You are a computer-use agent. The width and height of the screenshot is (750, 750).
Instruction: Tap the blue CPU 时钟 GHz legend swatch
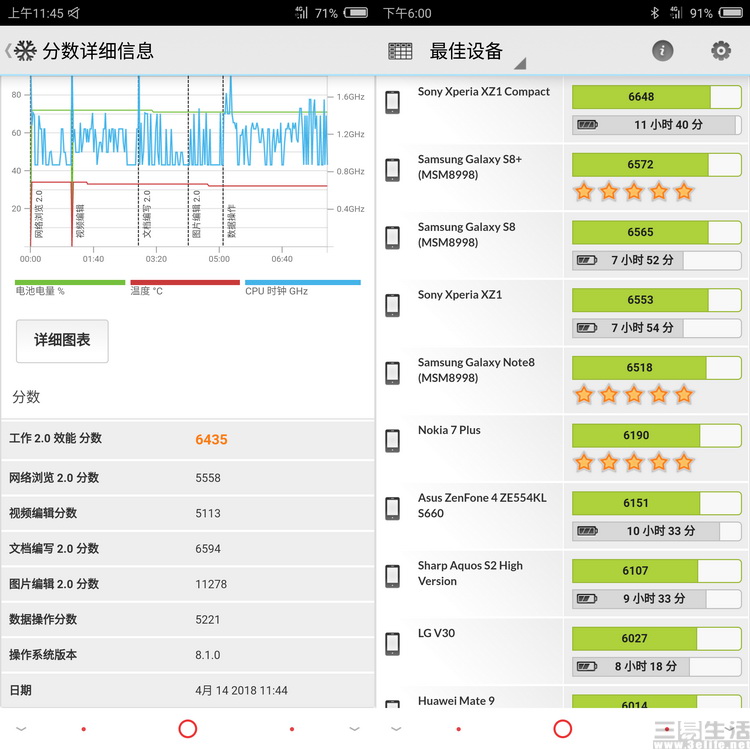[x=303, y=283]
